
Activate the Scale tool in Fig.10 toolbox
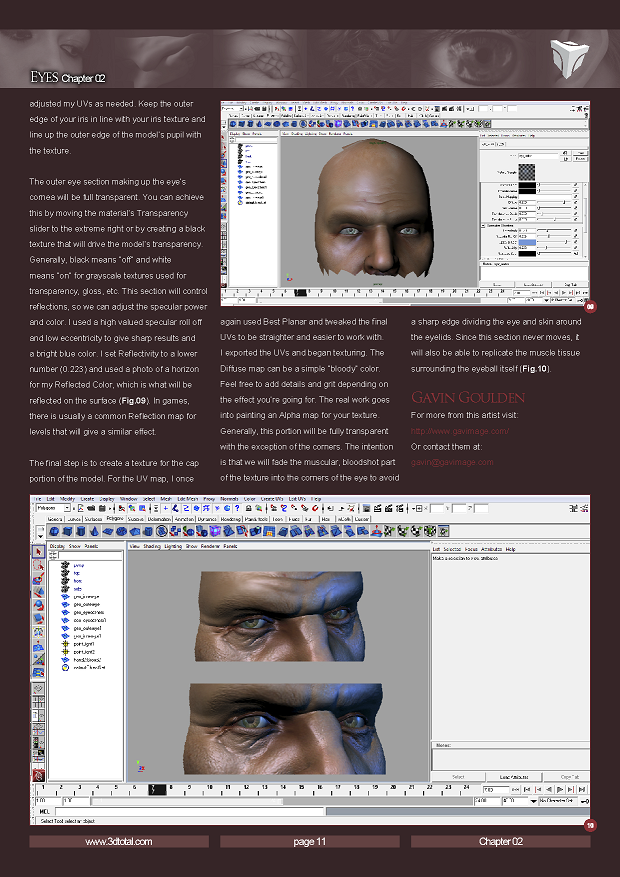(x=38, y=618)
